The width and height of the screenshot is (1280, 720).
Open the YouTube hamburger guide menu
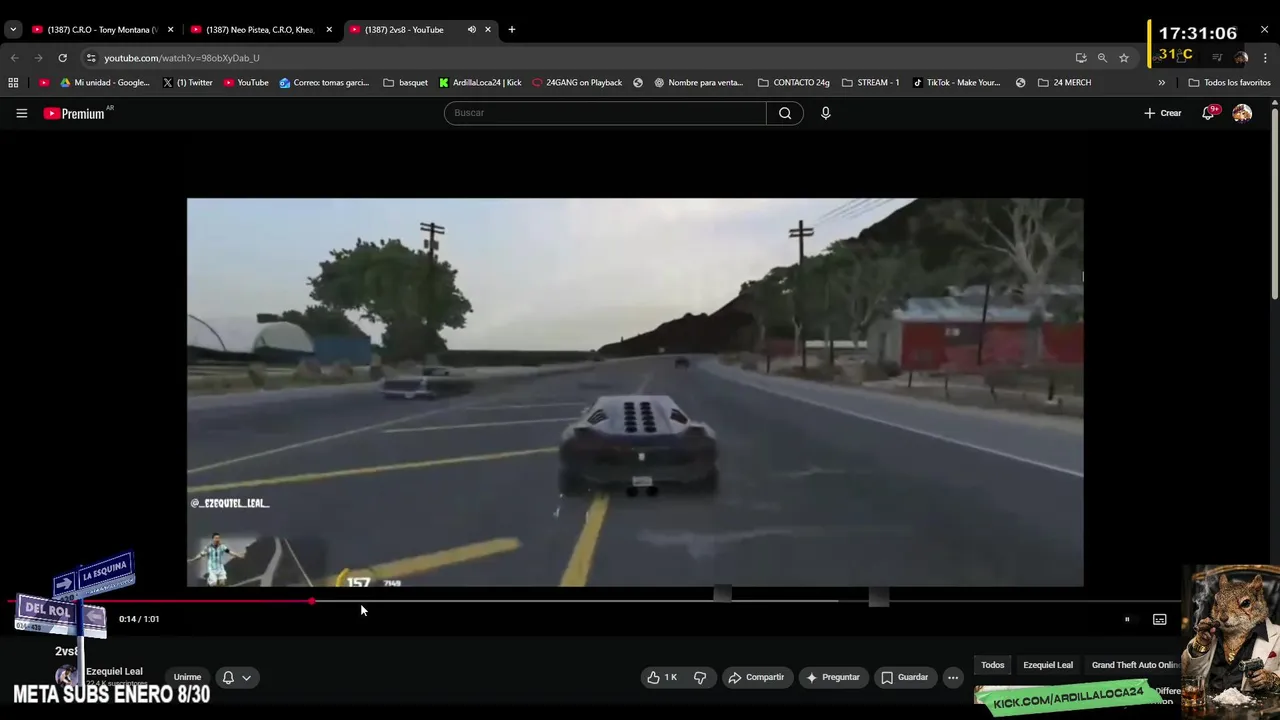tap(21, 113)
